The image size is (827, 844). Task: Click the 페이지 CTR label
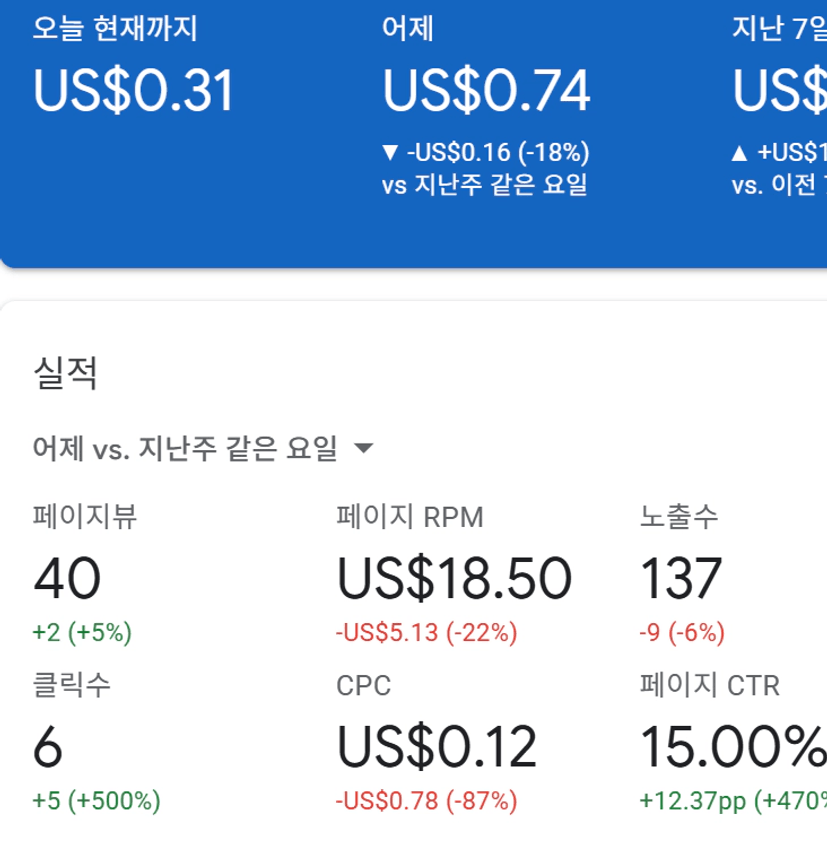[709, 685]
